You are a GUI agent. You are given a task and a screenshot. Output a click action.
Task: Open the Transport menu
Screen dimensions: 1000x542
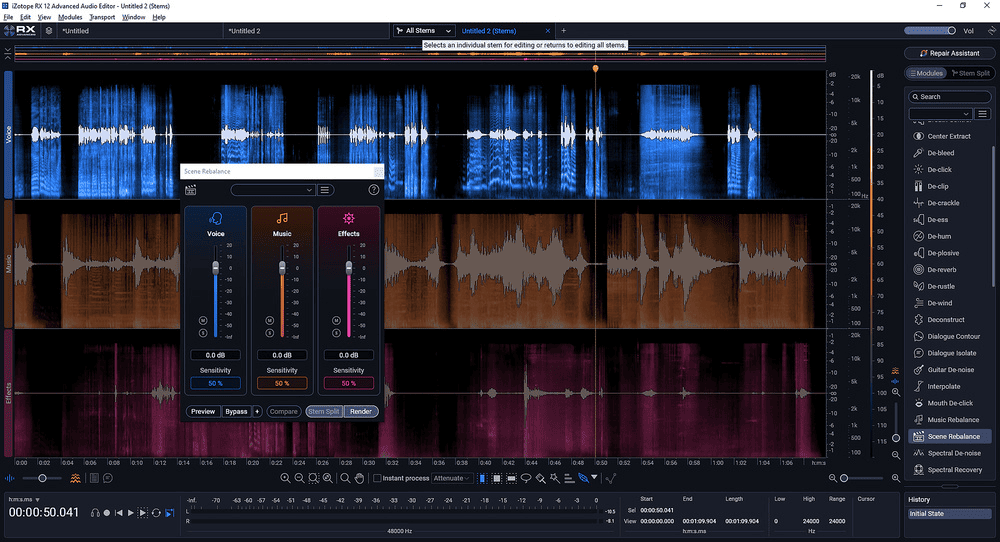pos(102,17)
